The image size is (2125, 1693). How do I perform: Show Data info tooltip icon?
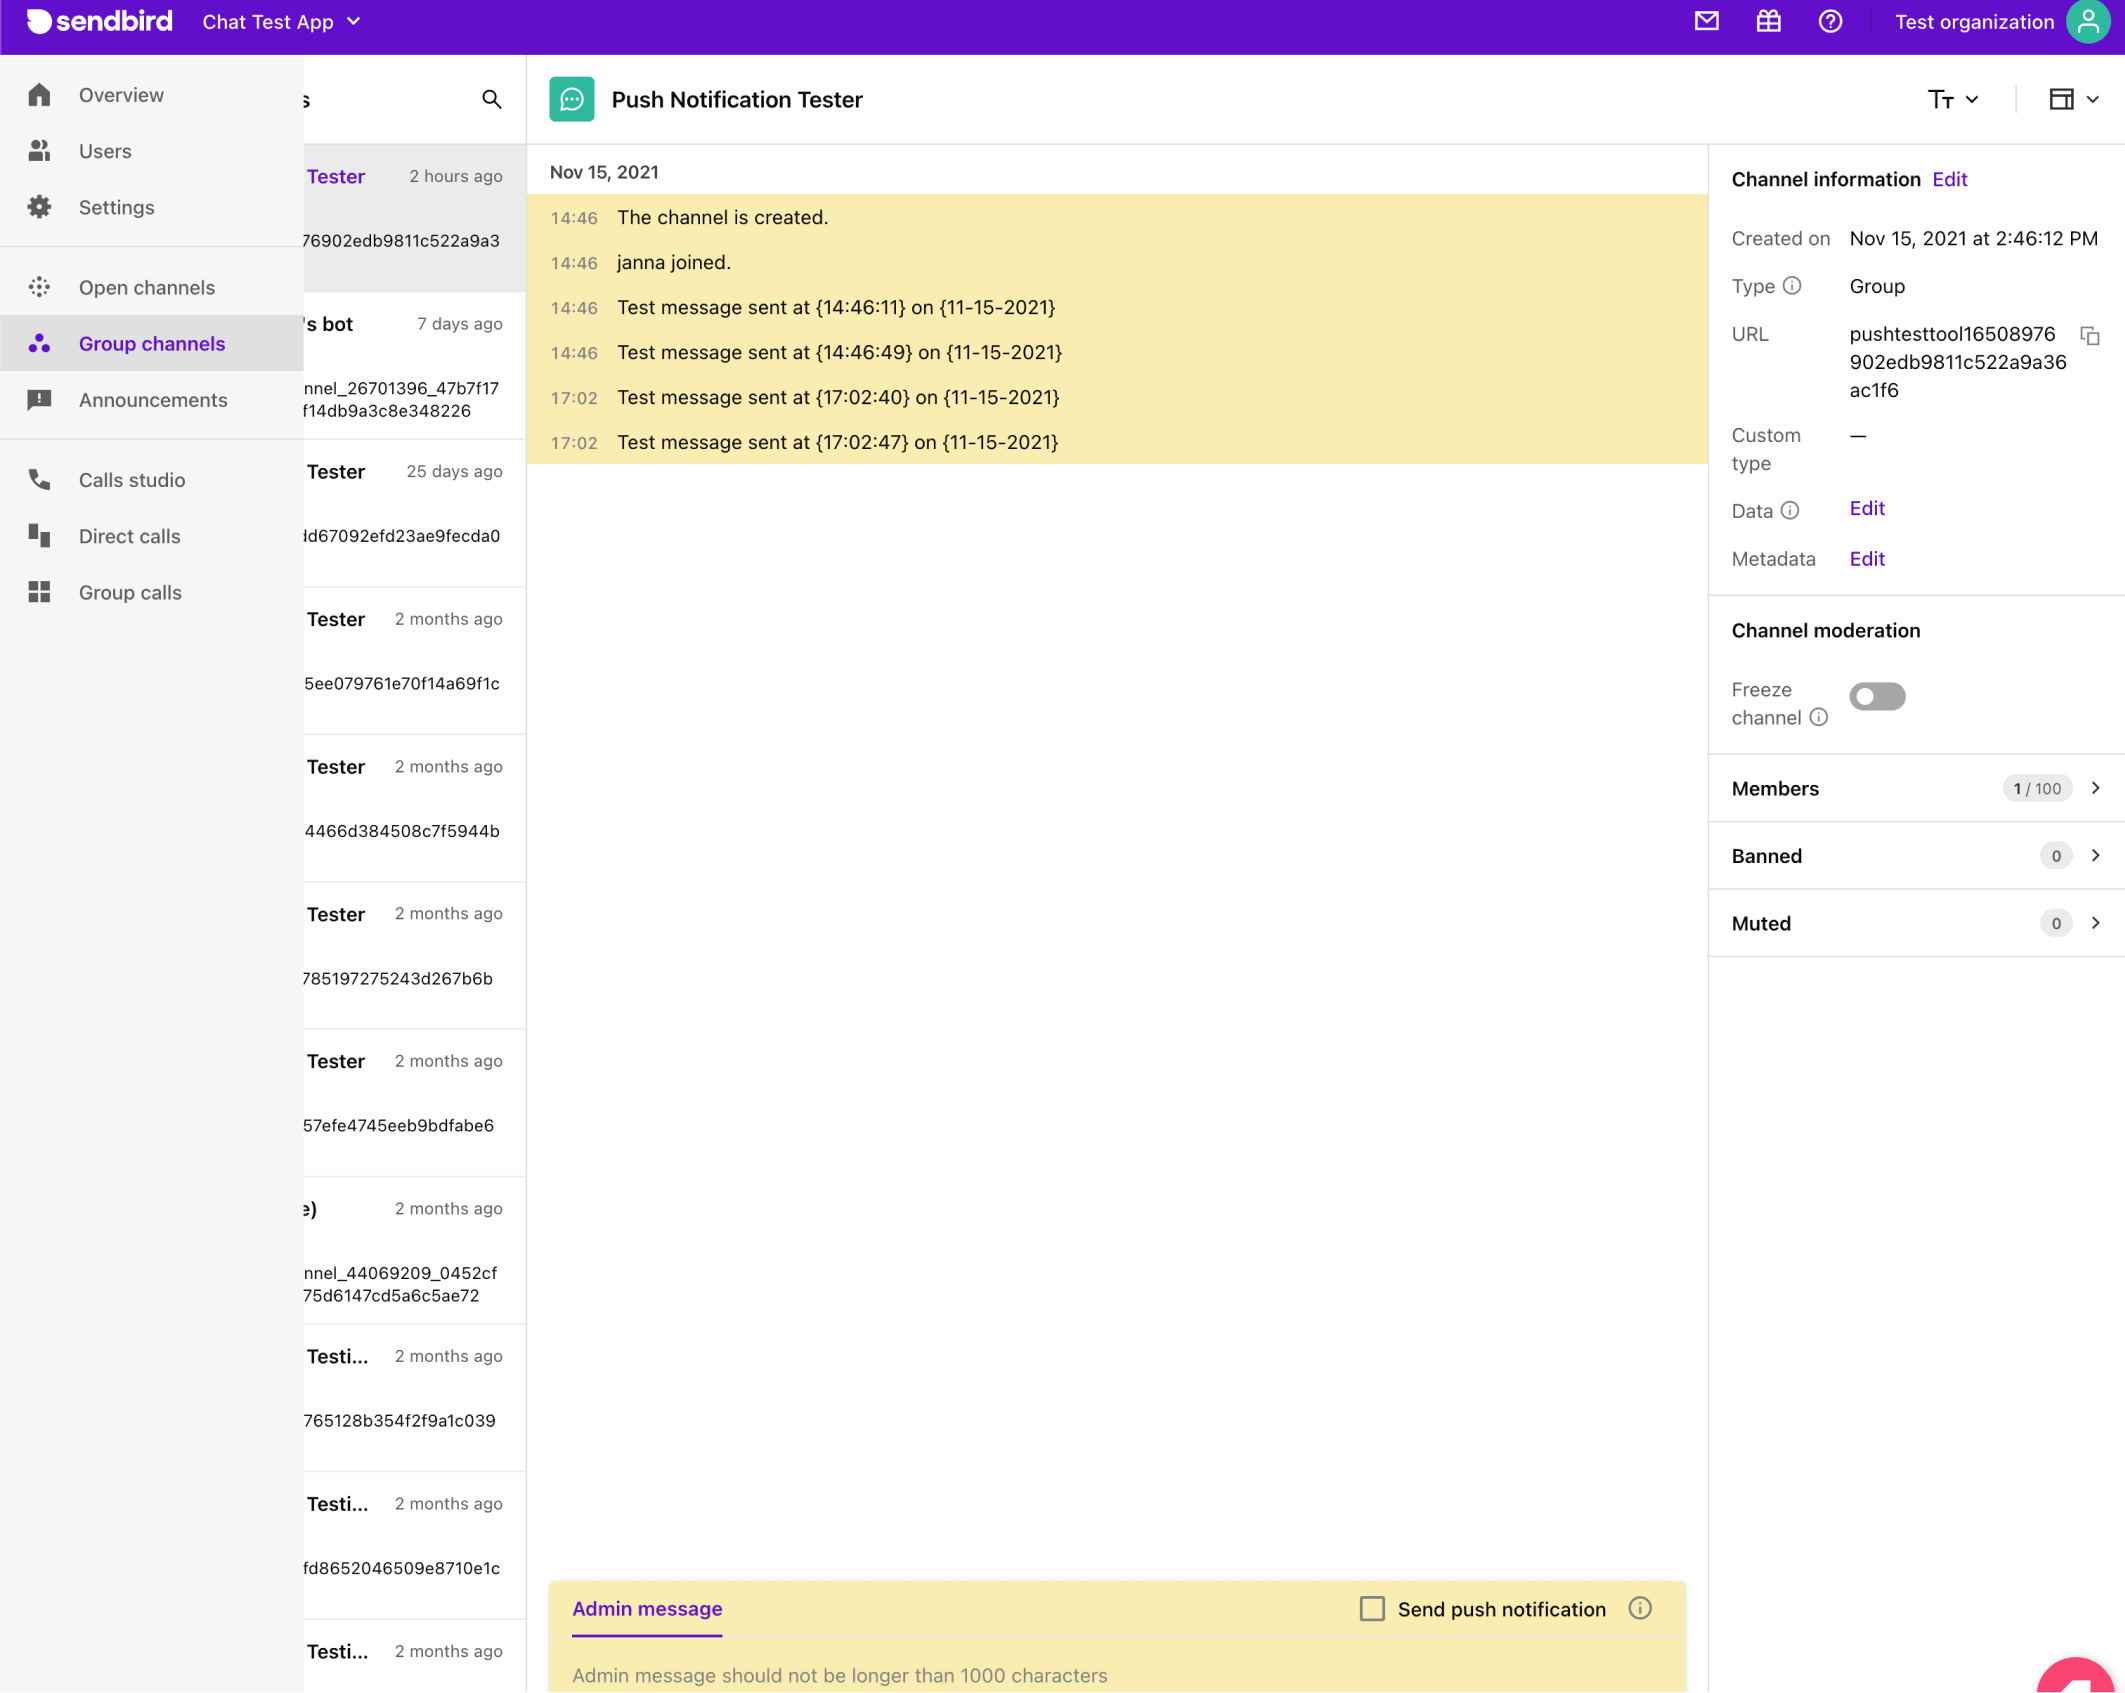1790,511
